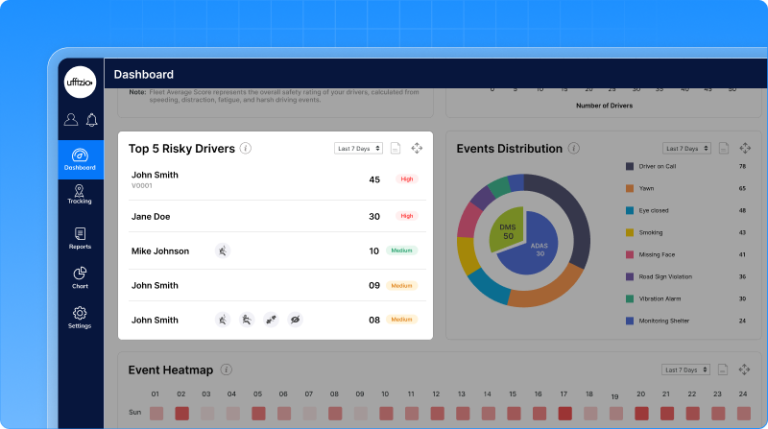Export the Top 5 Risky Drivers report
The image size is (768, 429).
(x=395, y=148)
